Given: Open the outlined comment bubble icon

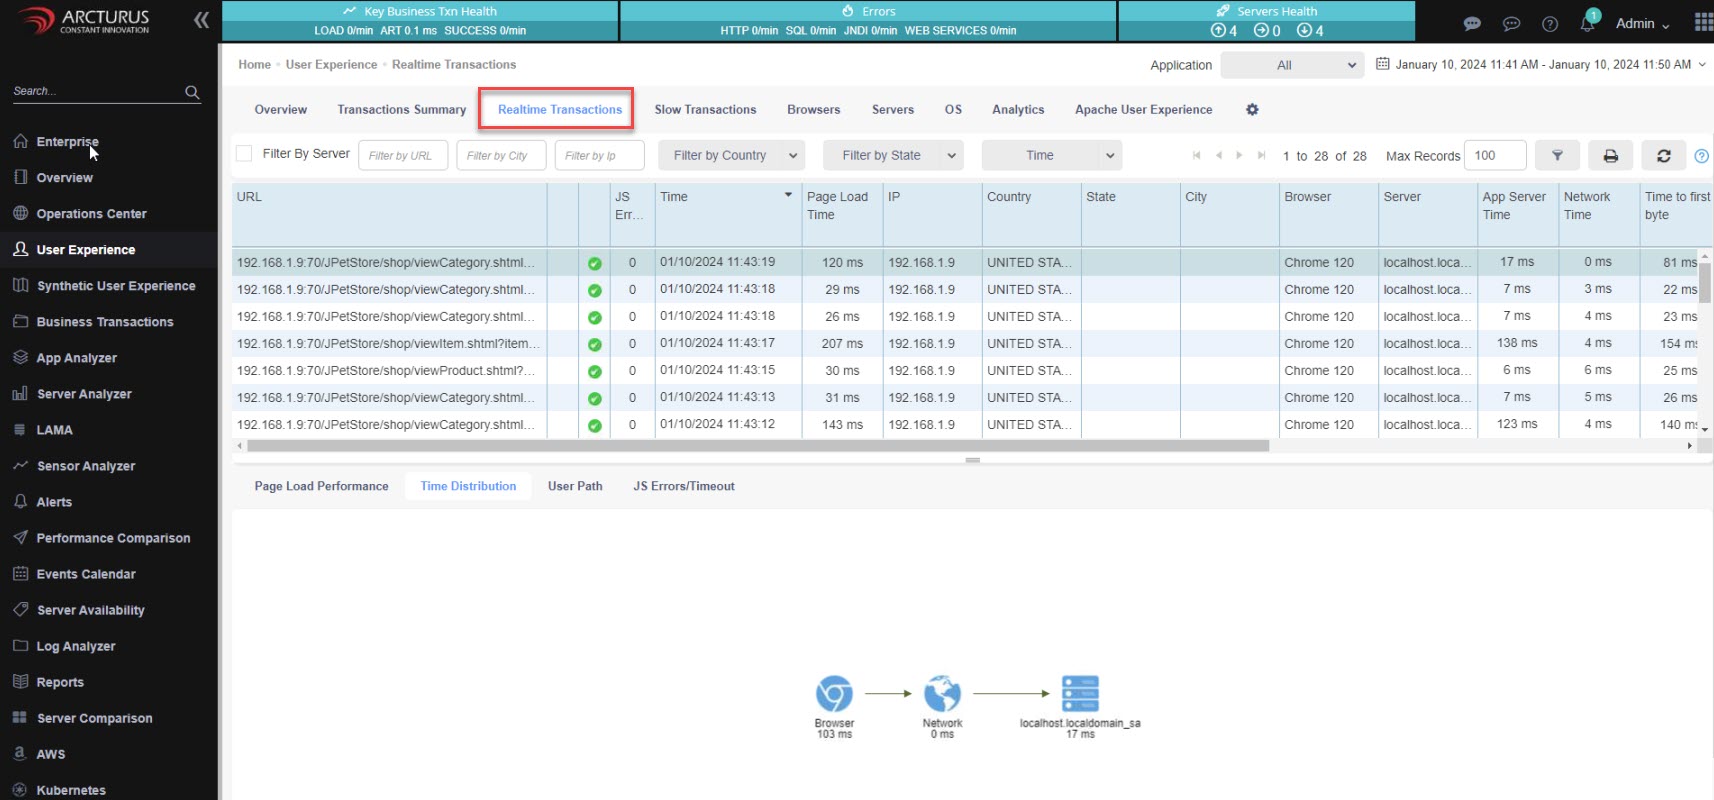Looking at the screenshot, I should [x=1511, y=24].
